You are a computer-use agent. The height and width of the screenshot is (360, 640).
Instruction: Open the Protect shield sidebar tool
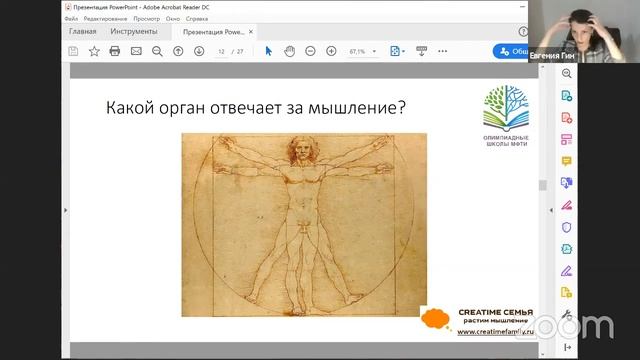567,227
